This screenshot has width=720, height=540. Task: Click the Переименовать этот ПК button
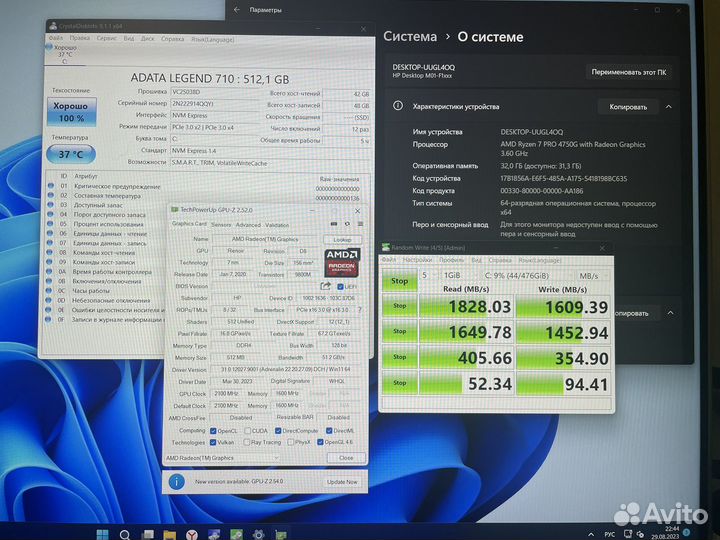(629, 72)
